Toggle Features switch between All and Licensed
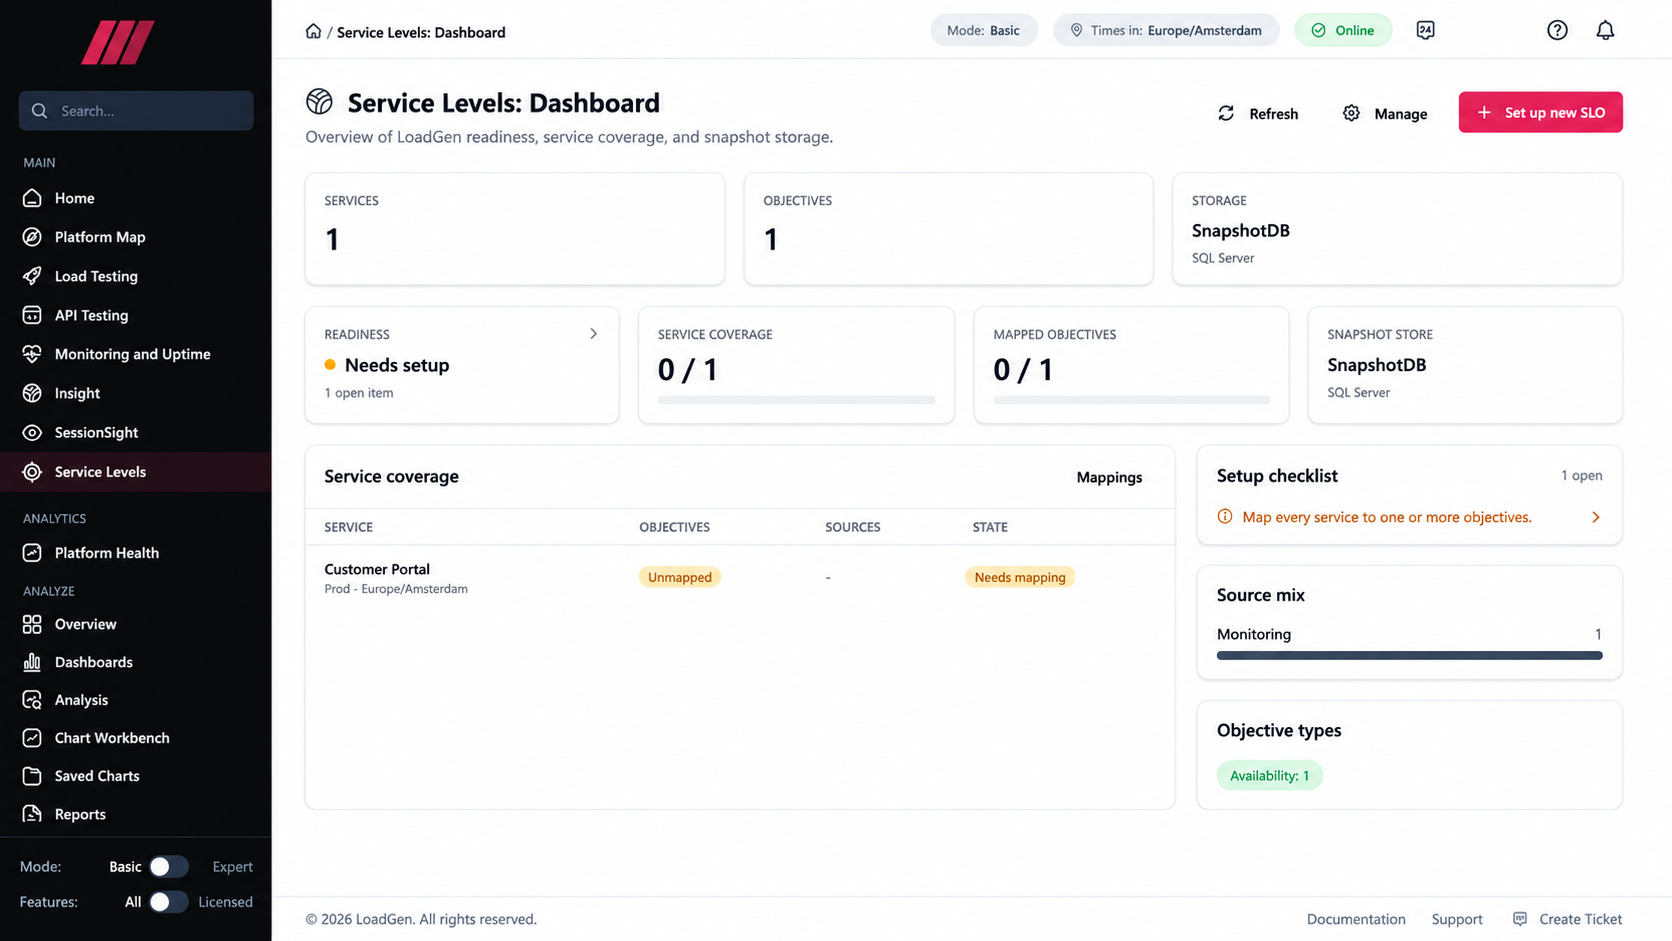 tap(168, 902)
